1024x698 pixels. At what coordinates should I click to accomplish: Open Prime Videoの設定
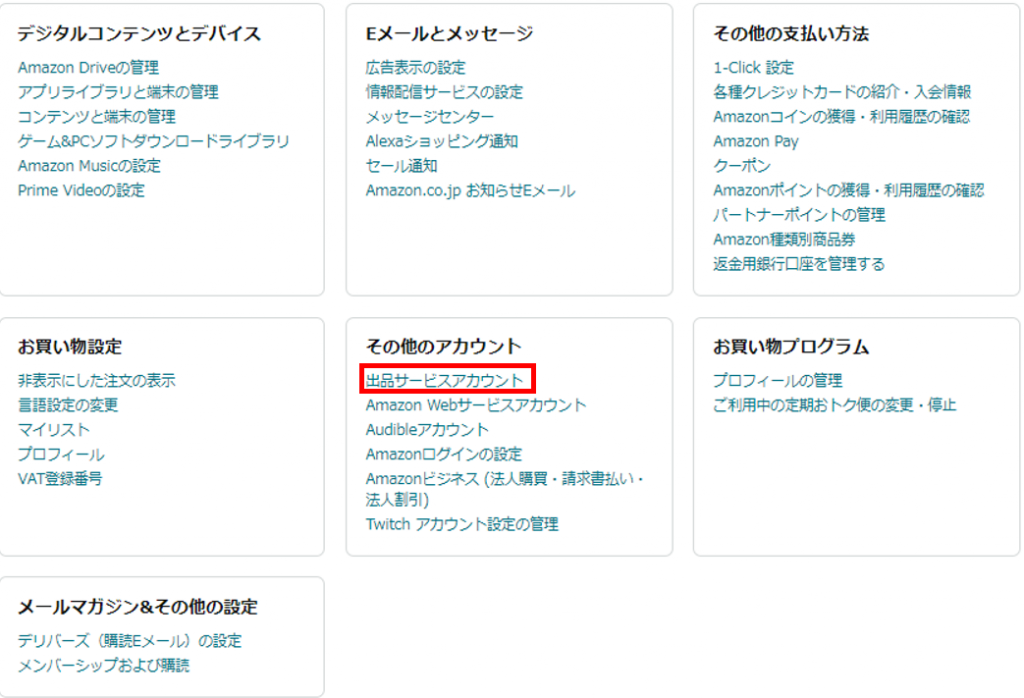82,191
